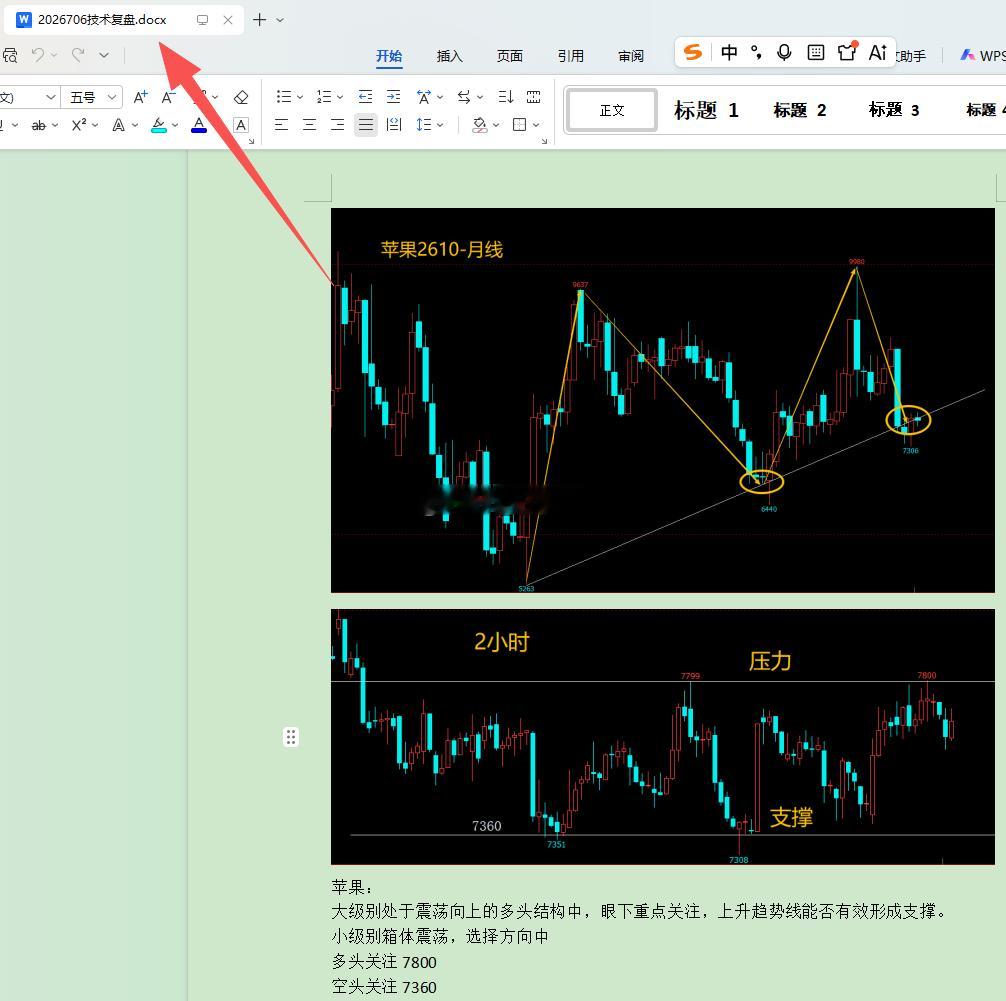Open new tab dropdown arrow

click(280, 20)
